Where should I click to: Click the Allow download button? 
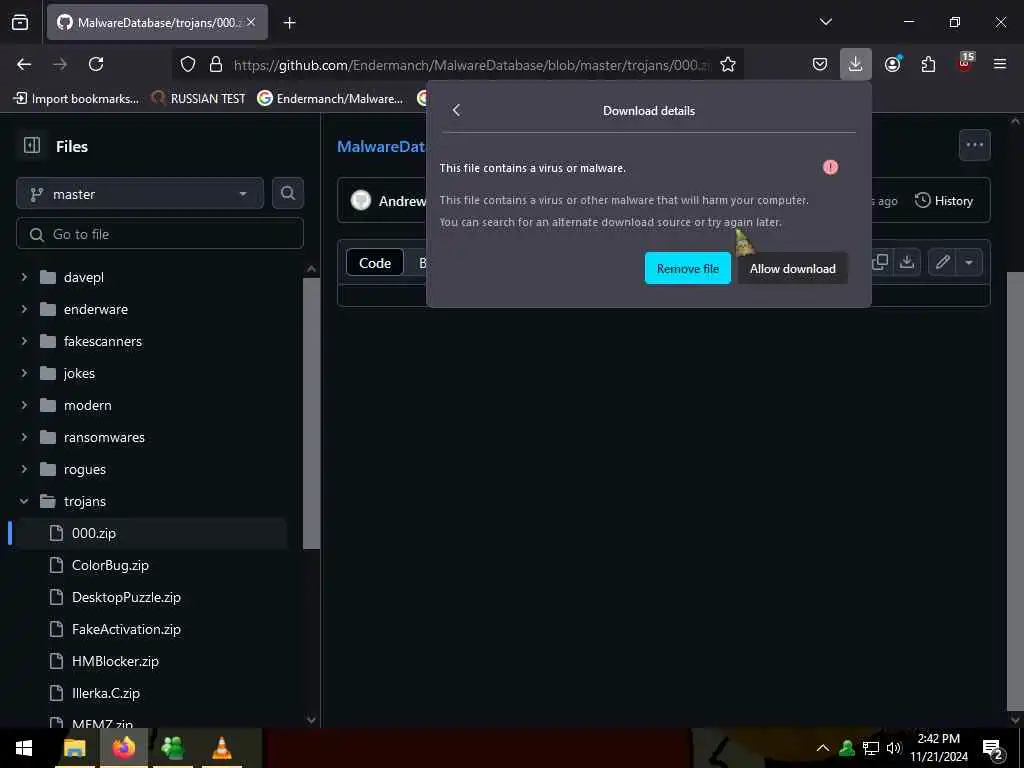point(793,268)
